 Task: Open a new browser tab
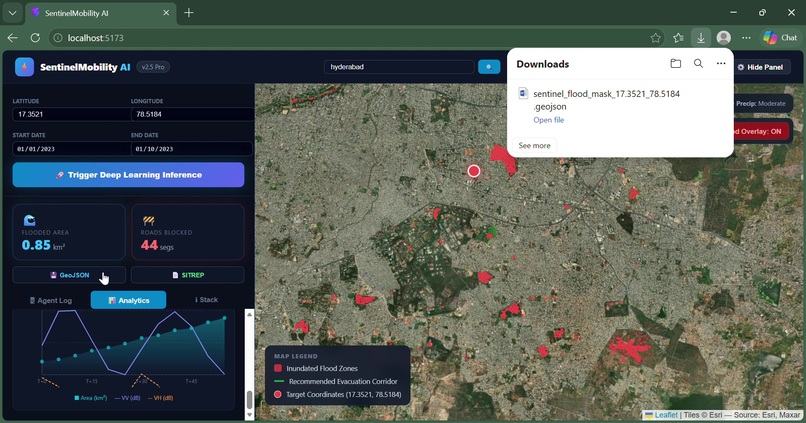tap(189, 13)
